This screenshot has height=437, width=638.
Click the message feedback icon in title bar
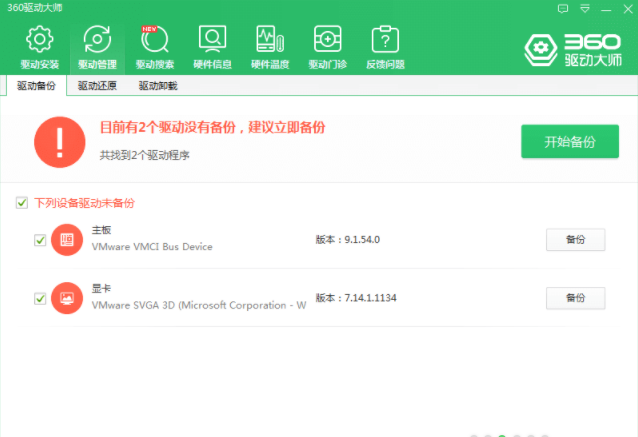tap(565, 8)
